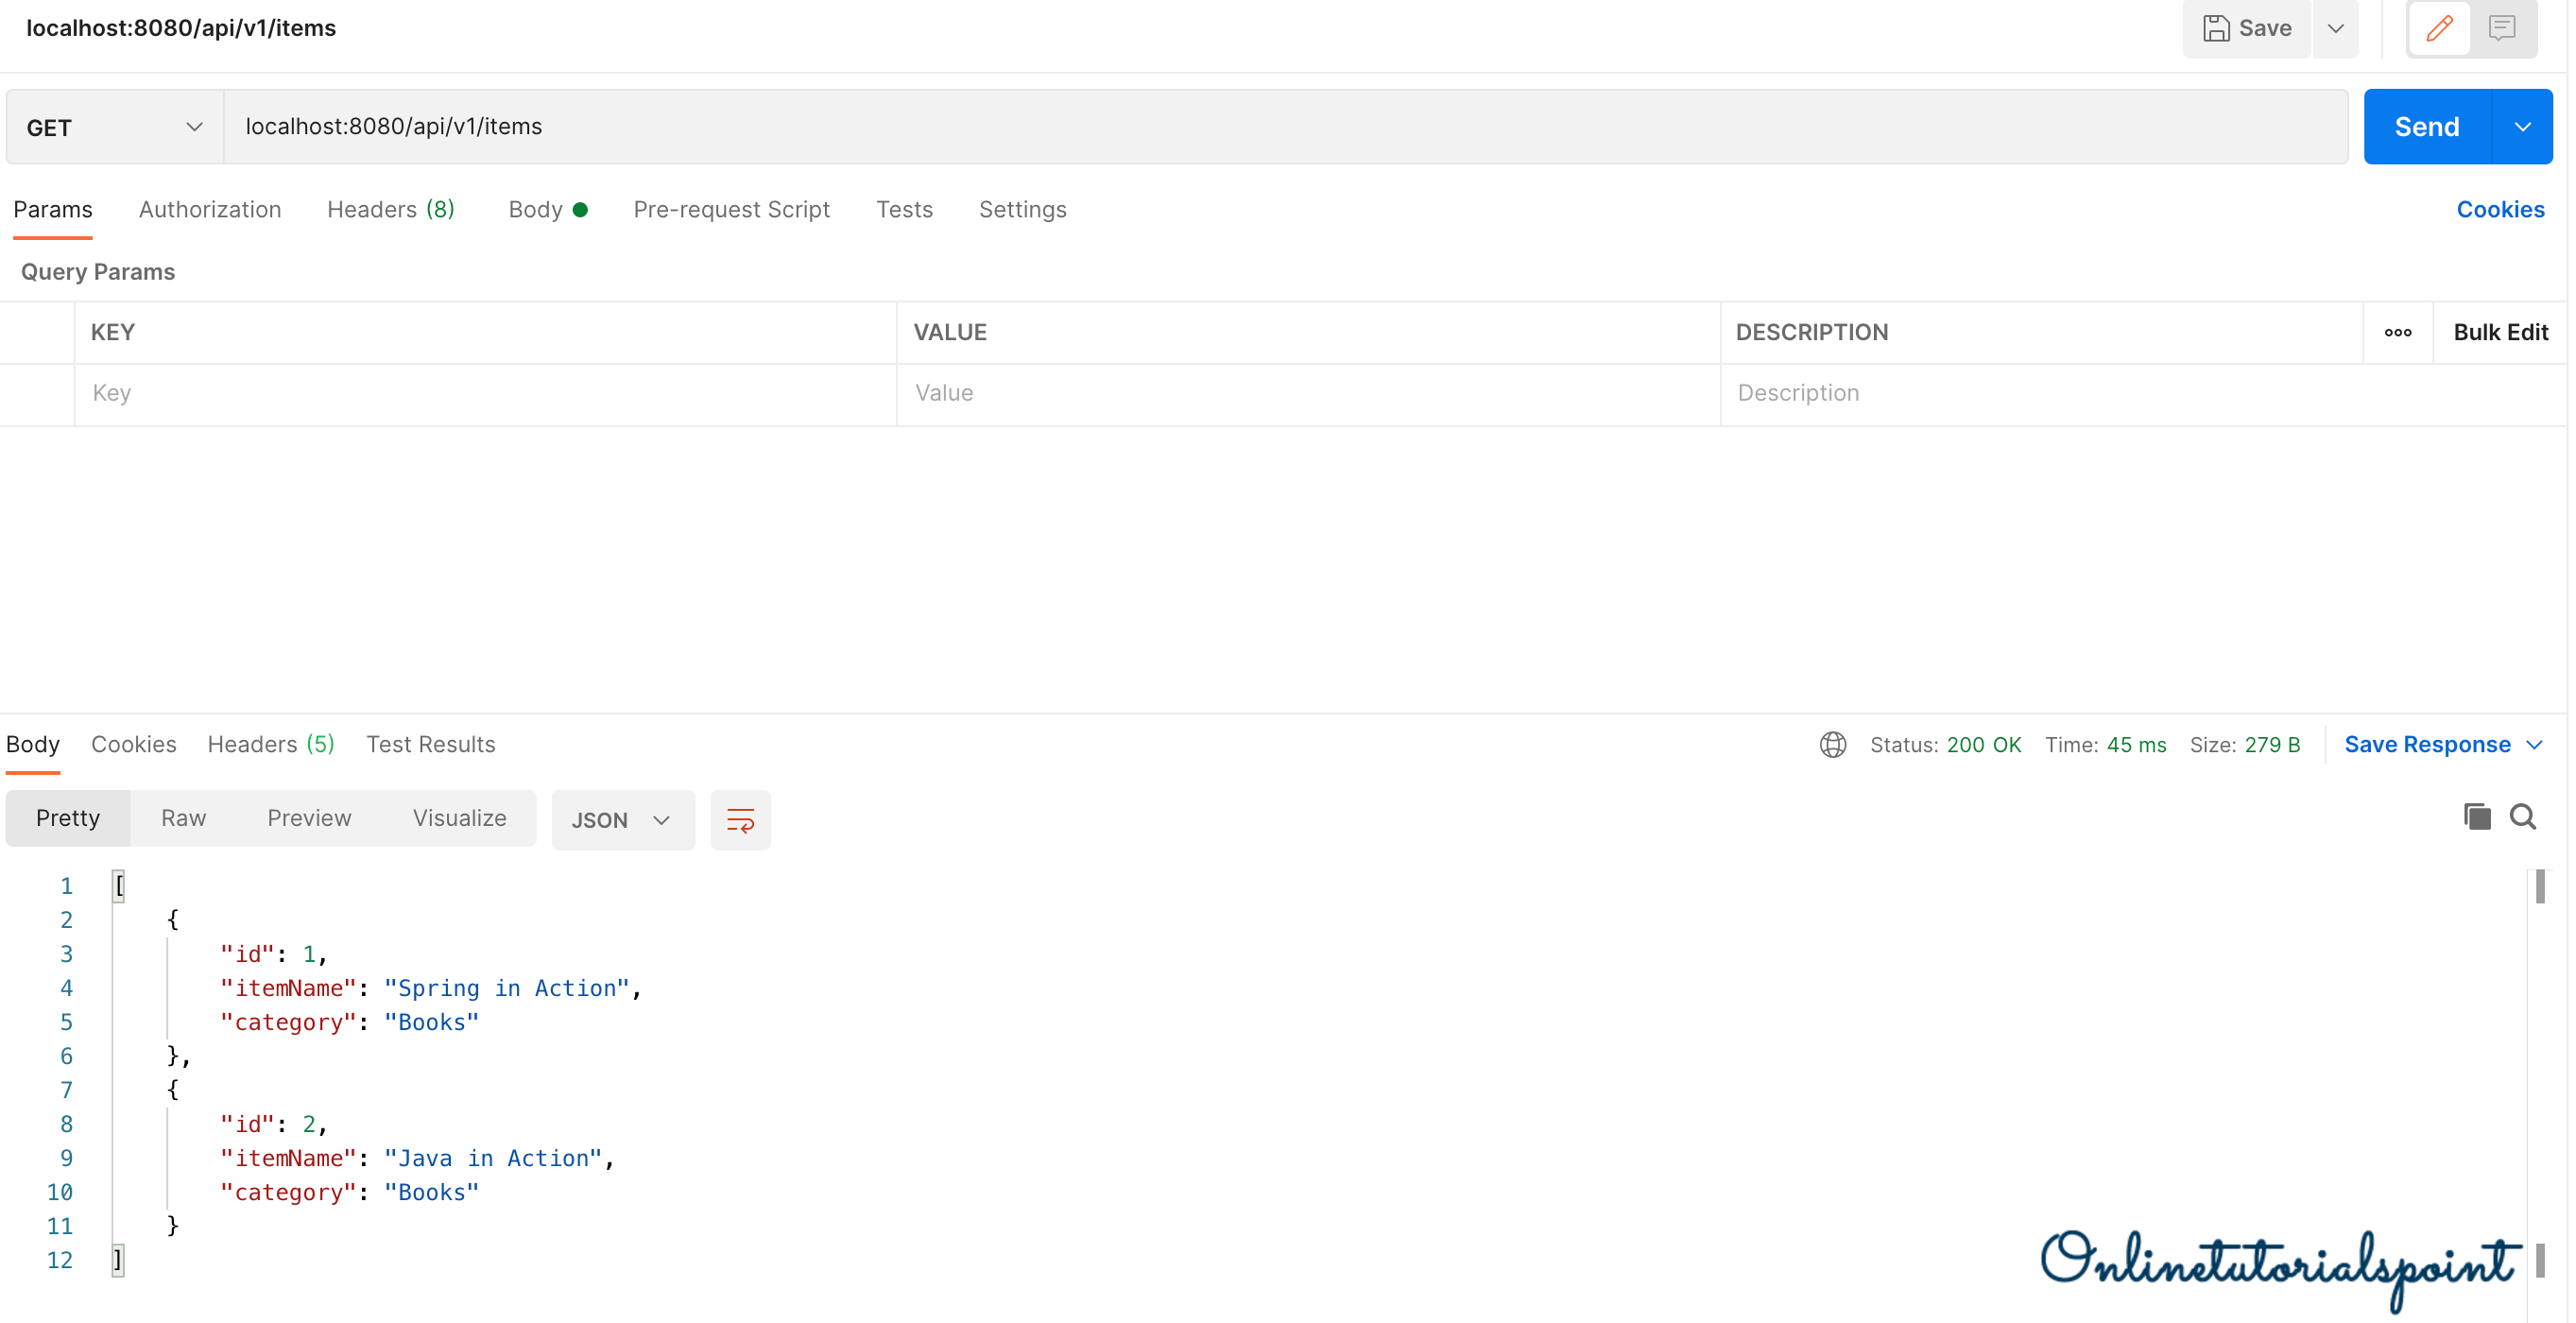Select the Visualize response view
This screenshot has height=1323, width=2576.
[x=459, y=817]
